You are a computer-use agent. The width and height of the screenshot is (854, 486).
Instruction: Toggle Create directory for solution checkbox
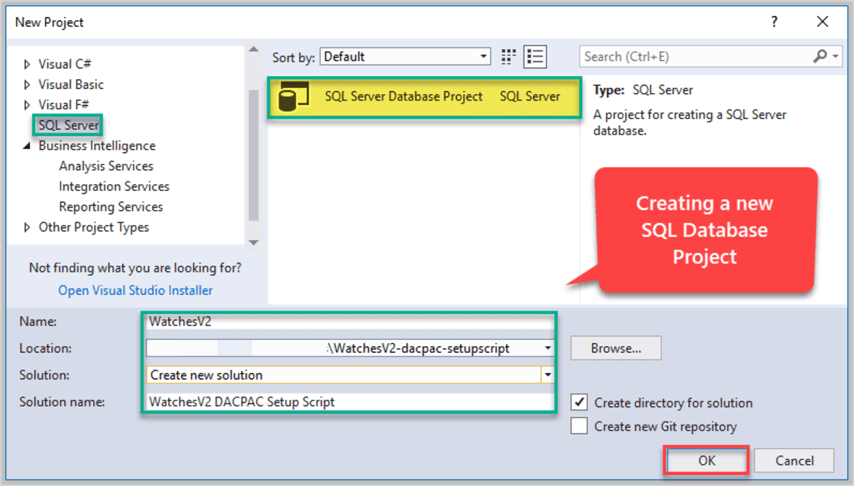point(579,402)
